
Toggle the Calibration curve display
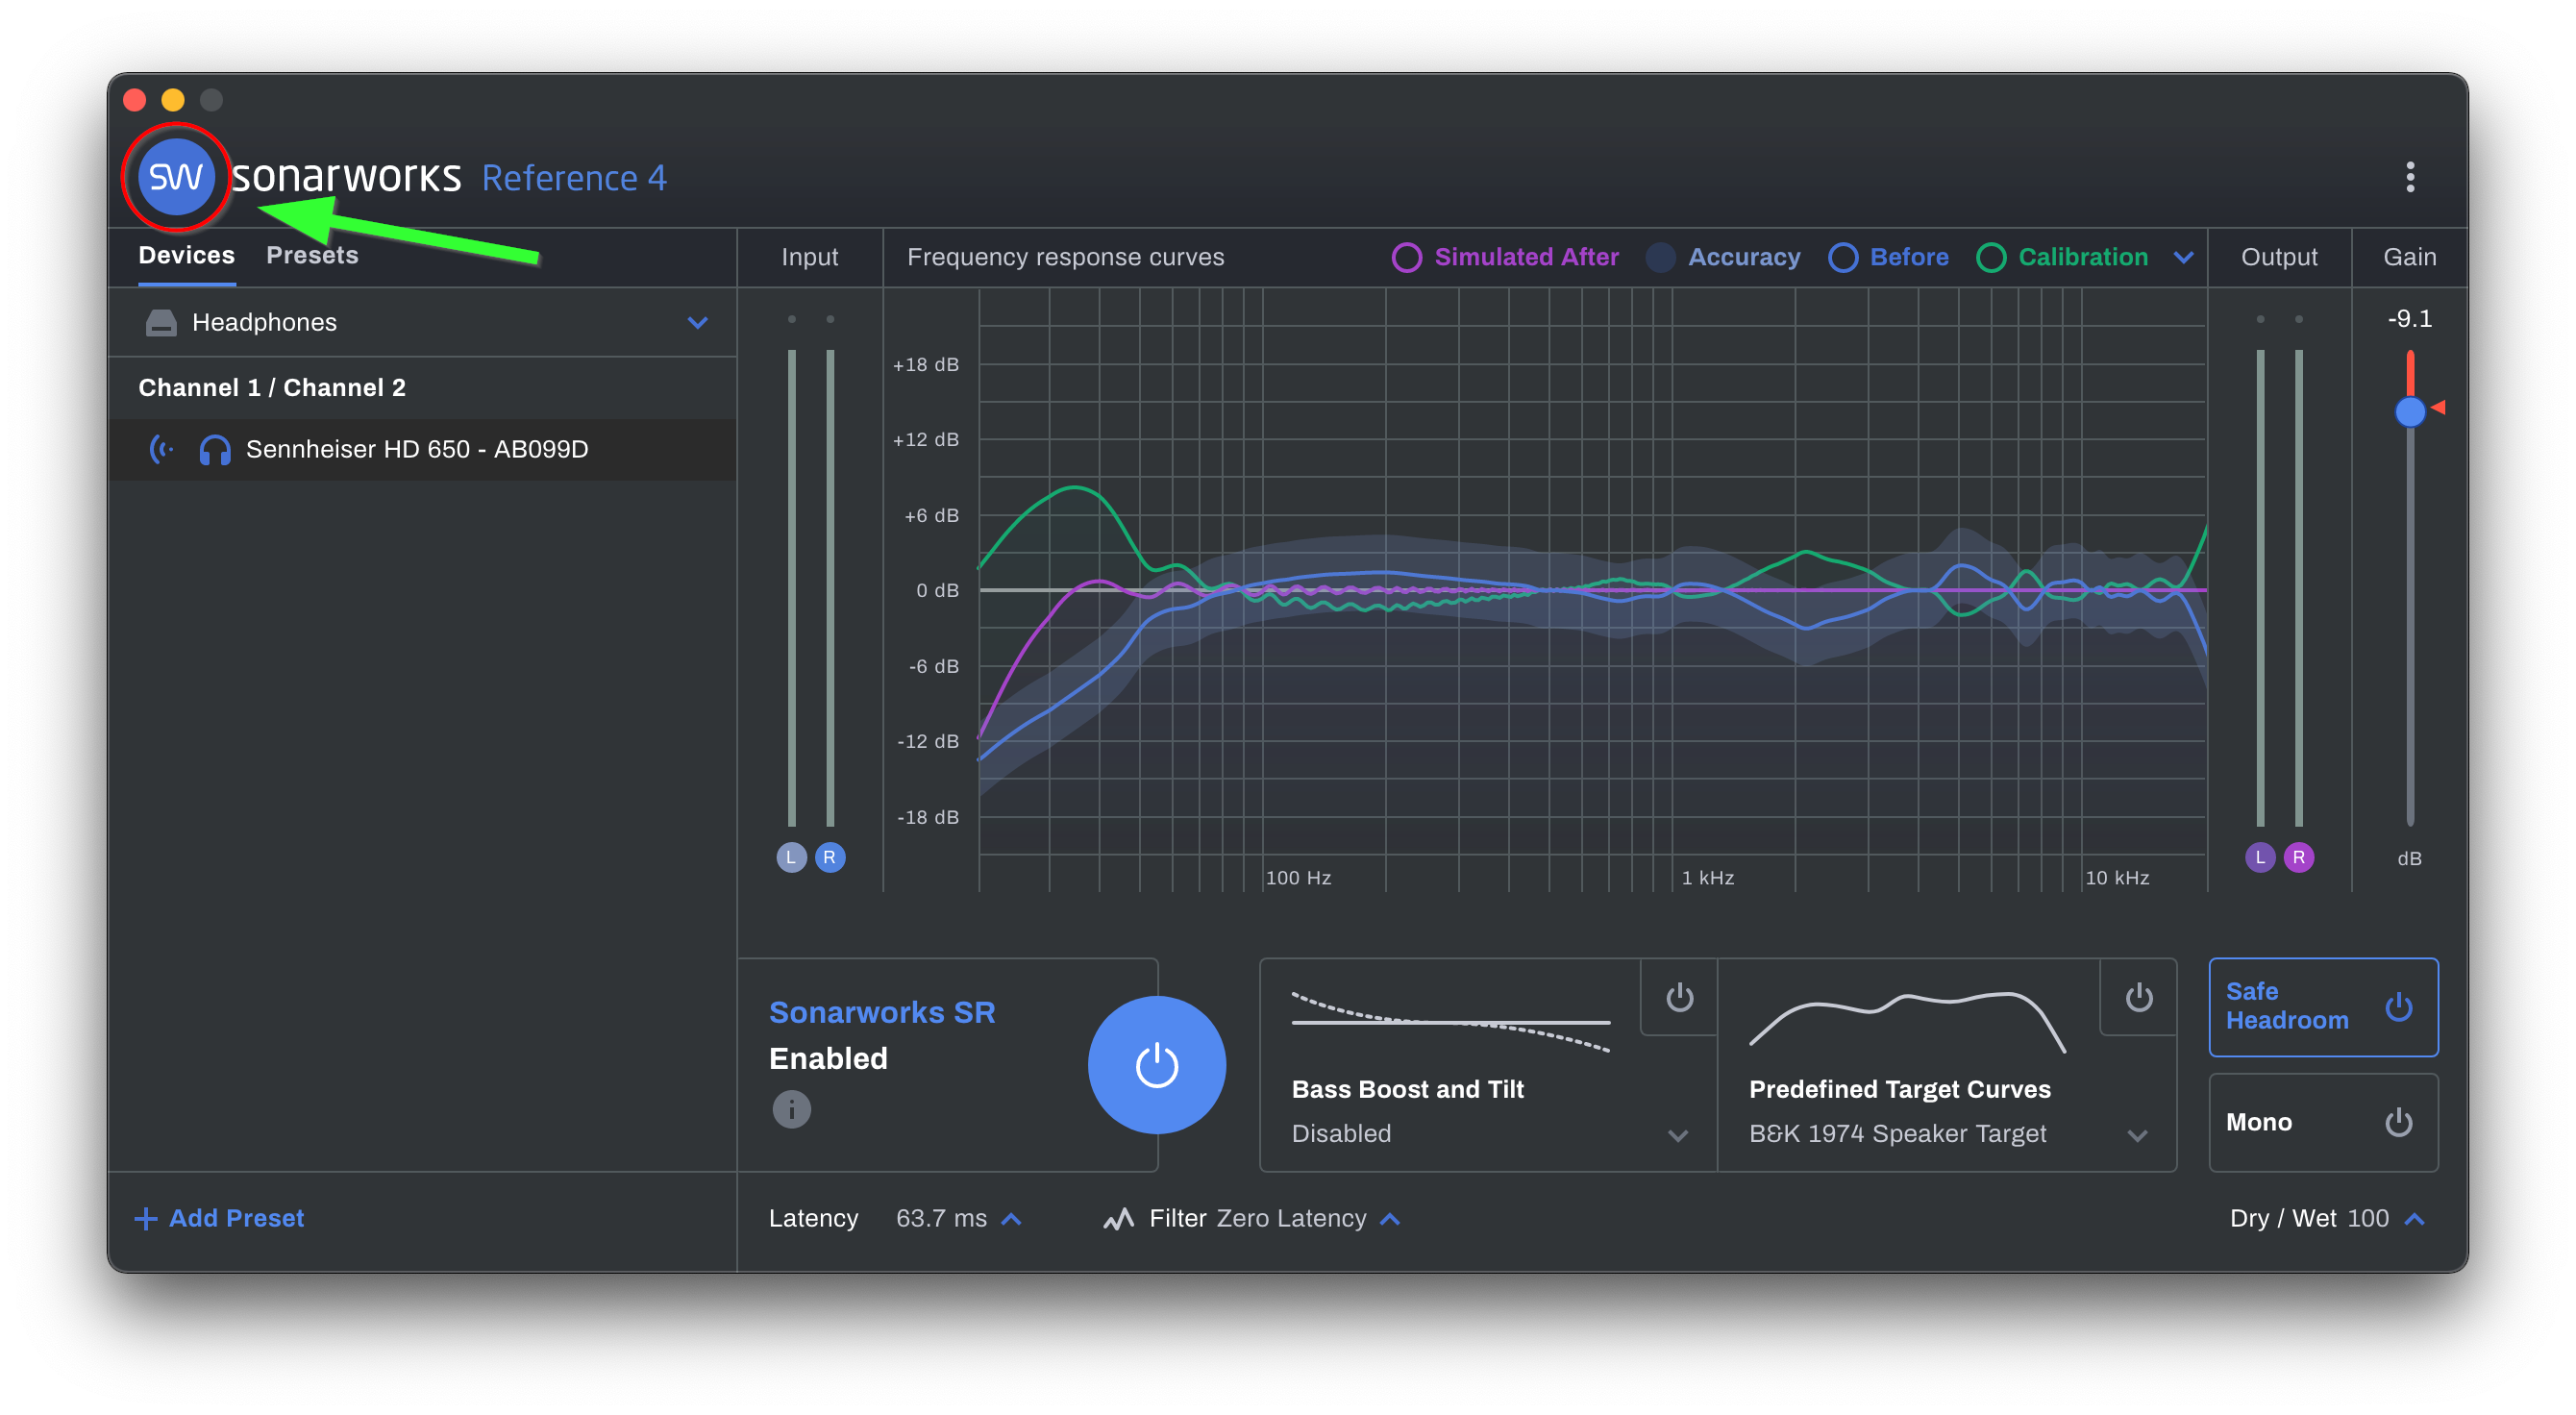point(2062,257)
